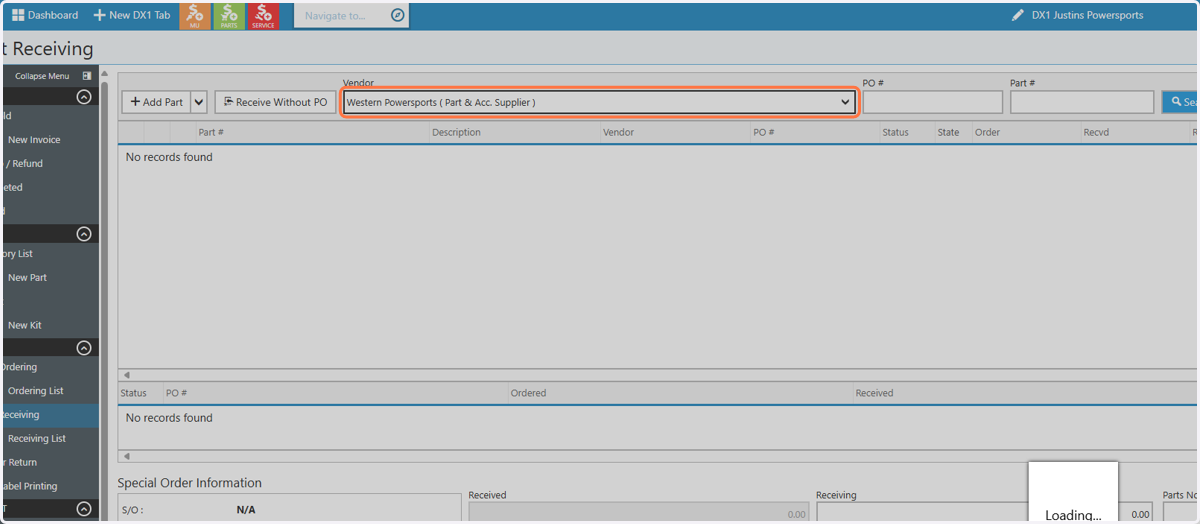The width and height of the screenshot is (1200, 524).
Task: Click the compass icon in Navigate box
Action: (x=398, y=15)
